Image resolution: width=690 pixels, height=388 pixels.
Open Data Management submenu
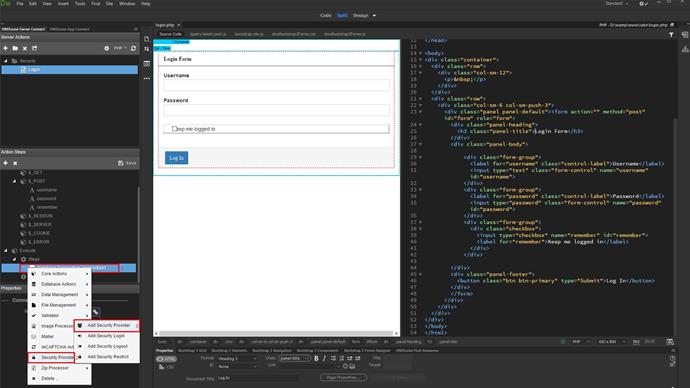click(59, 295)
